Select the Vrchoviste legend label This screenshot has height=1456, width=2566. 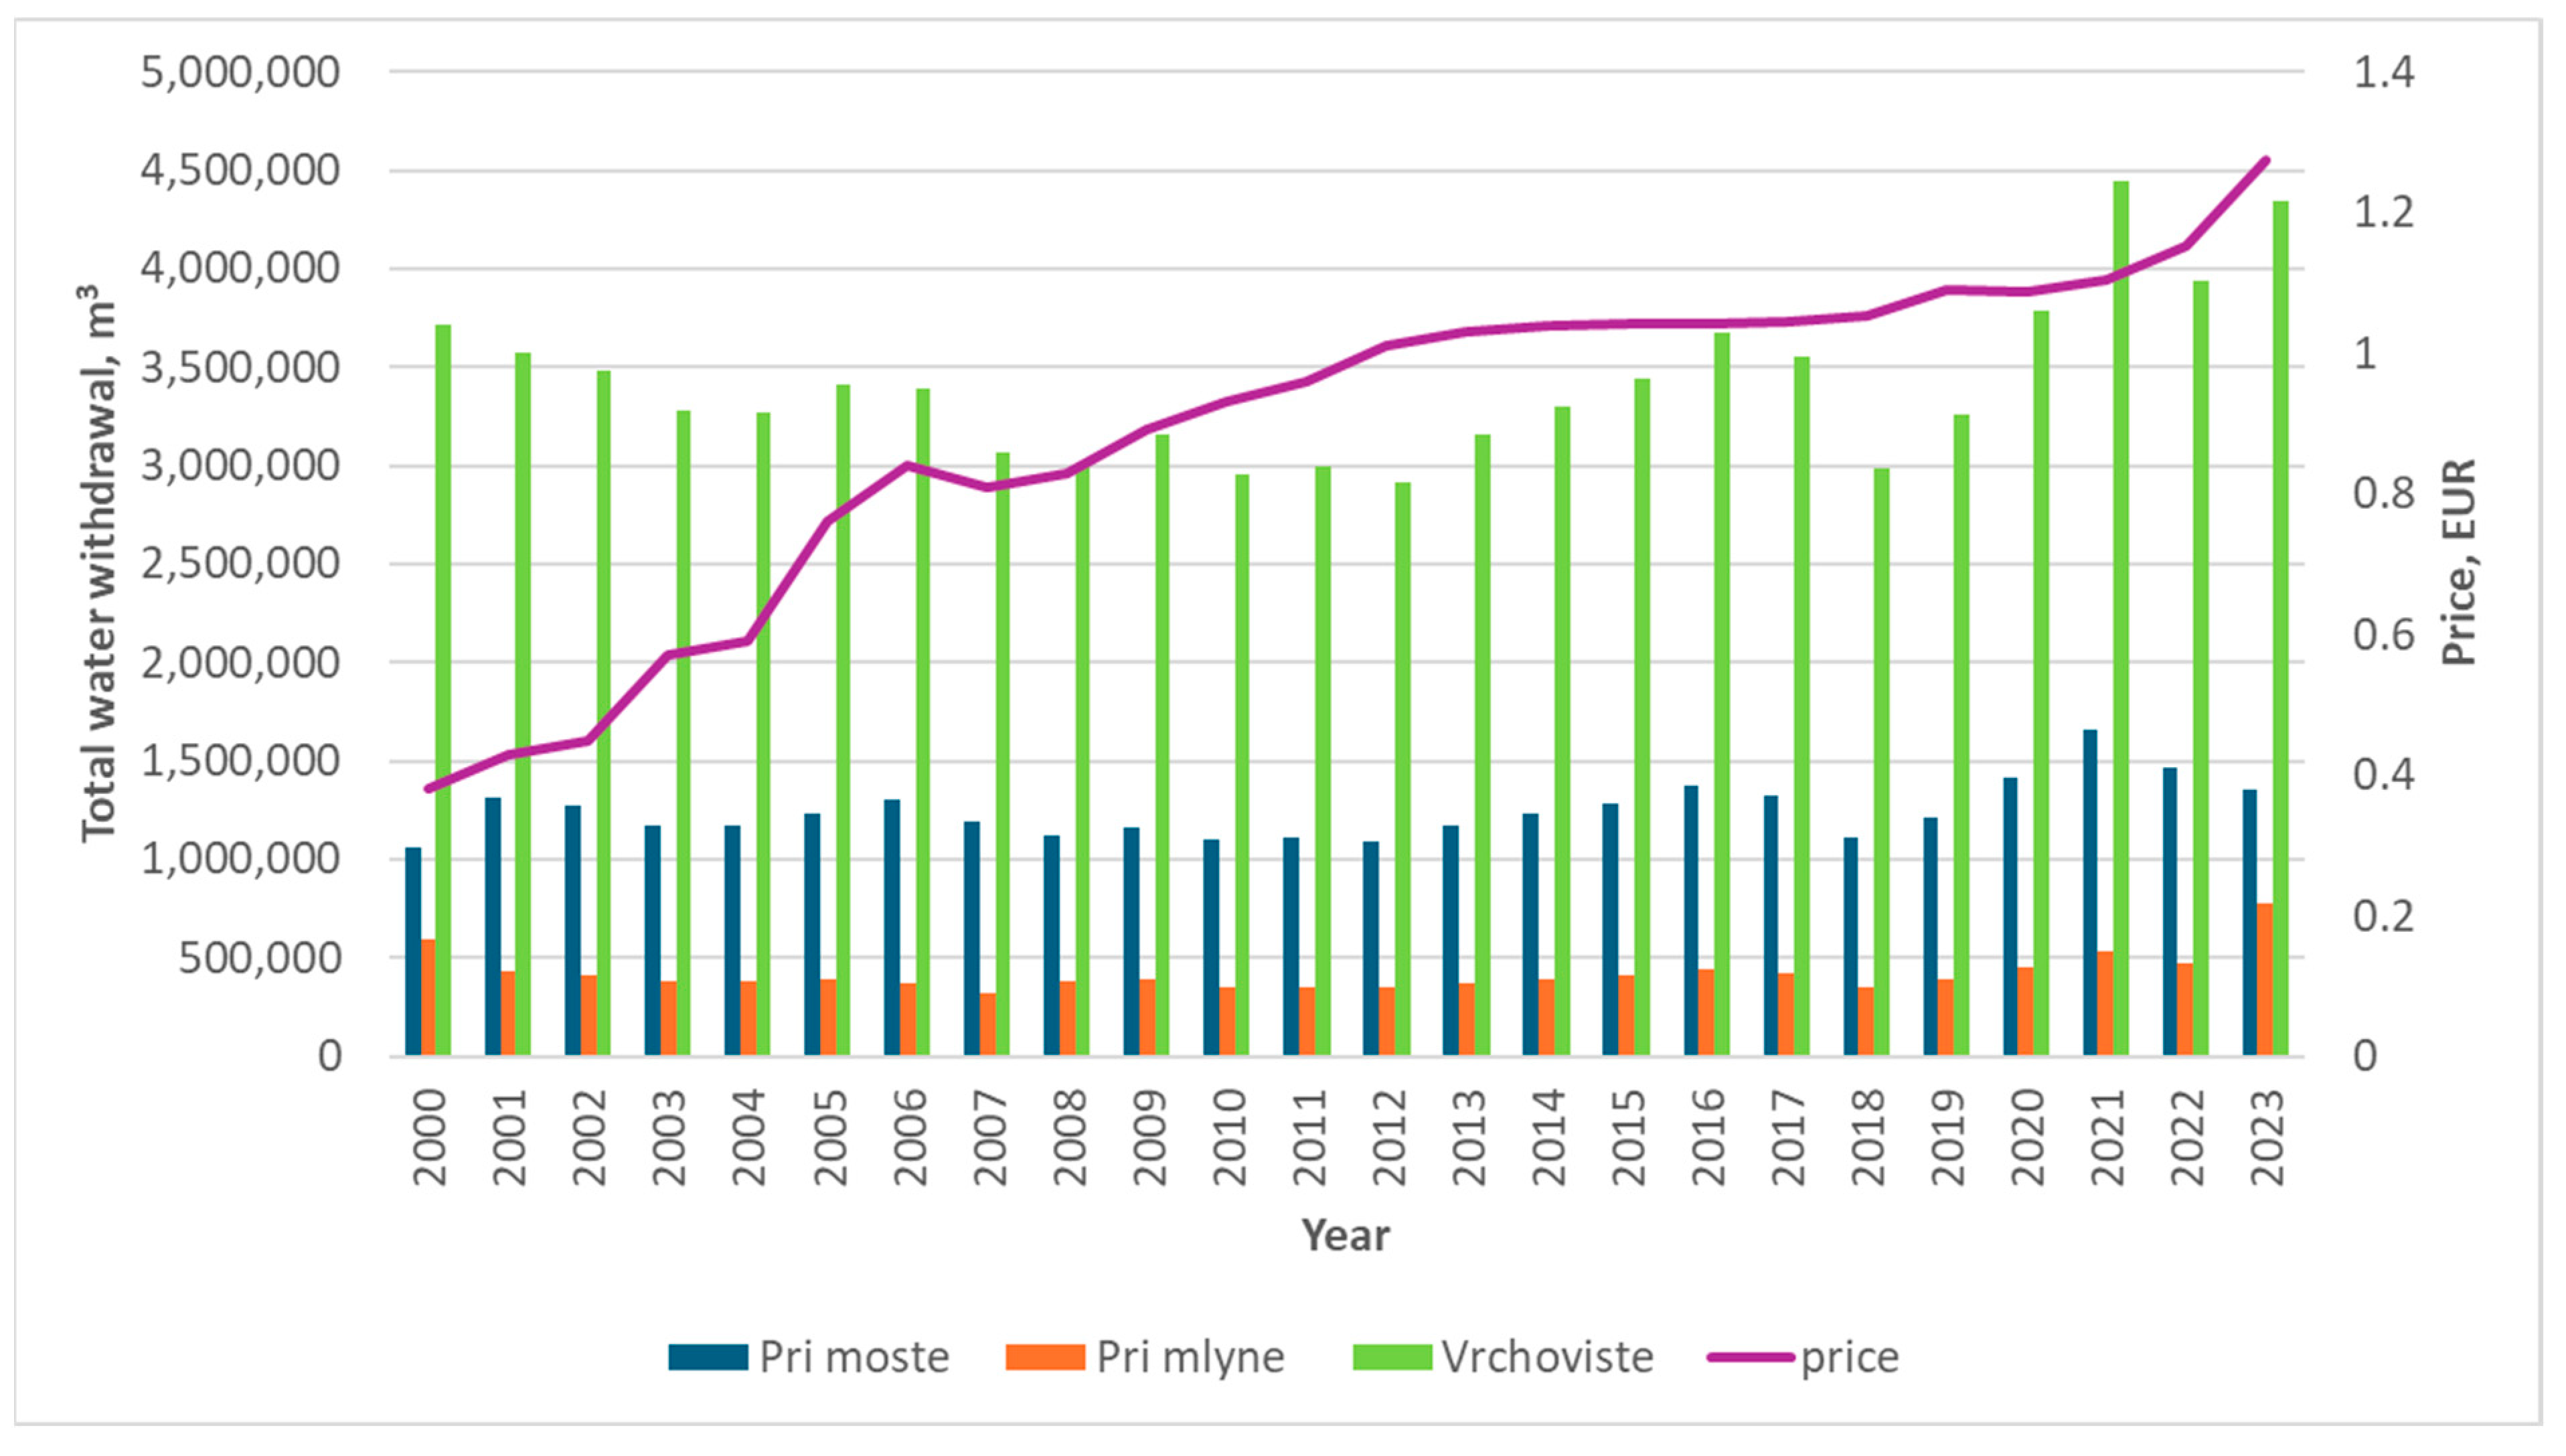[1547, 1357]
